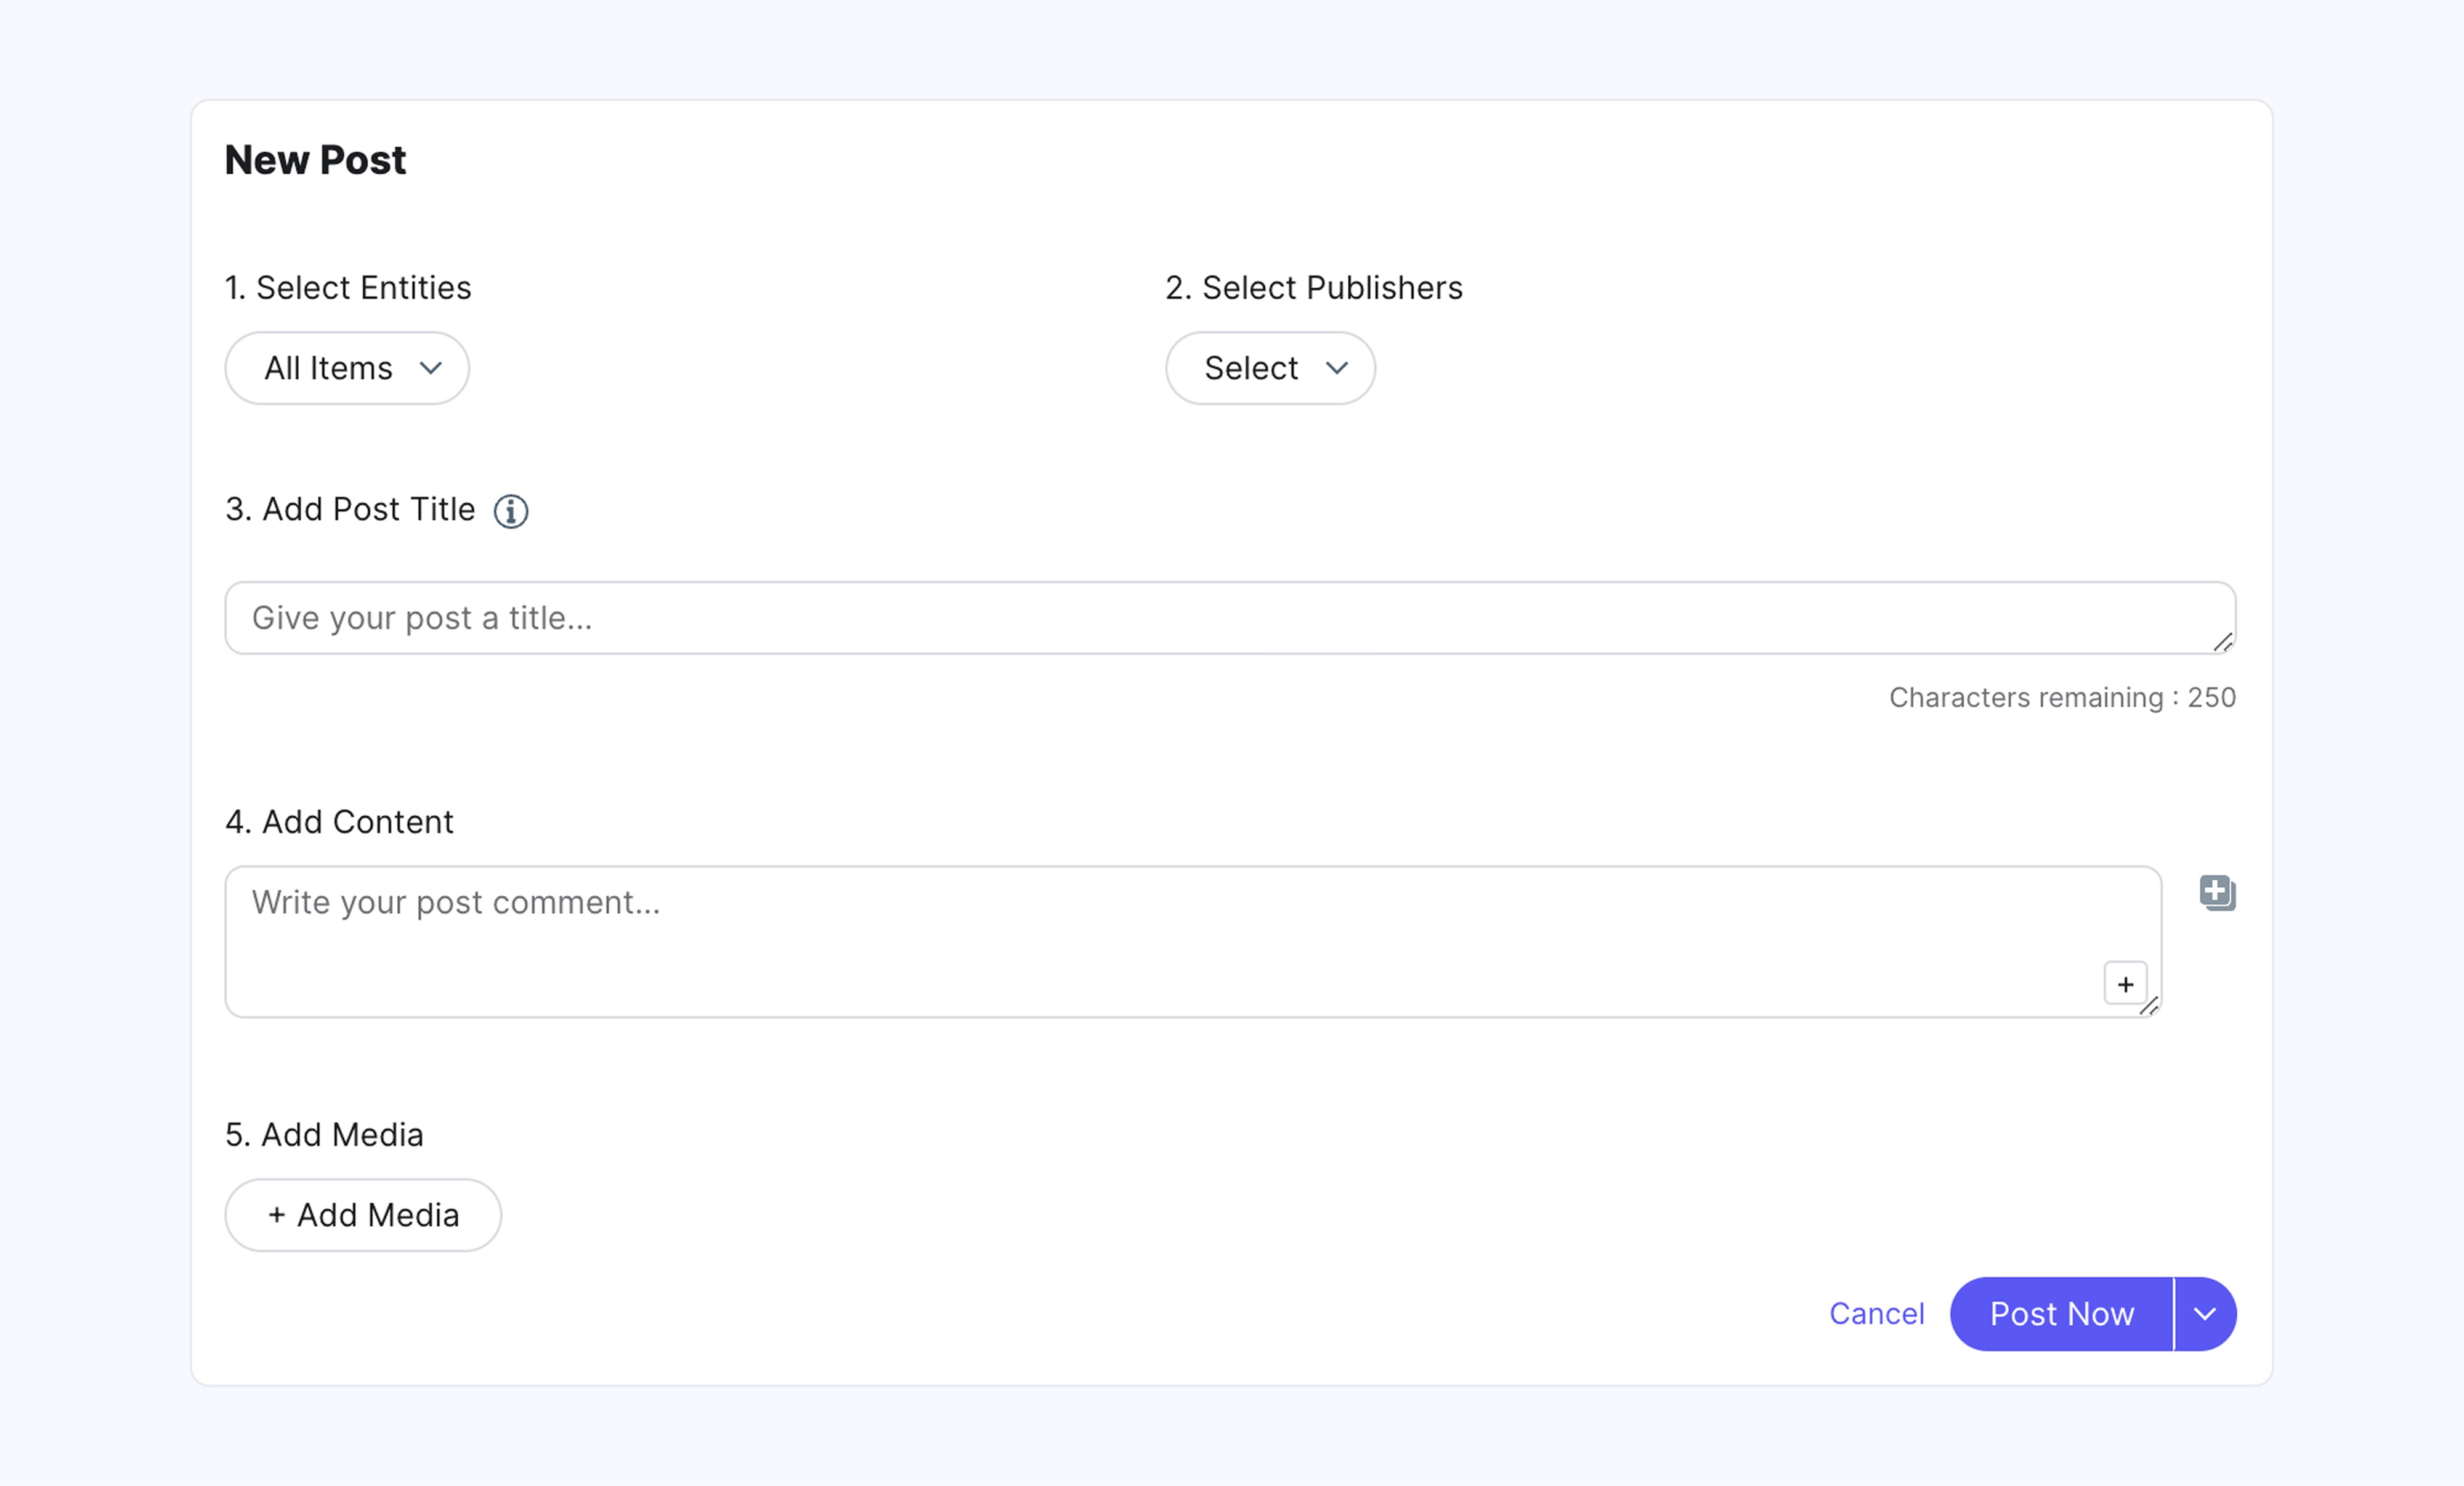Click the 'Characters remaining : 250' counter
This screenshot has height=1486, width=2464.
2062,697
